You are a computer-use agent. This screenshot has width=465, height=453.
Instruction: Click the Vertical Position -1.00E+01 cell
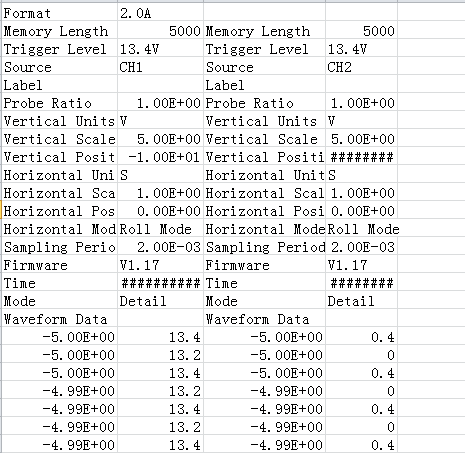point(160,157)
